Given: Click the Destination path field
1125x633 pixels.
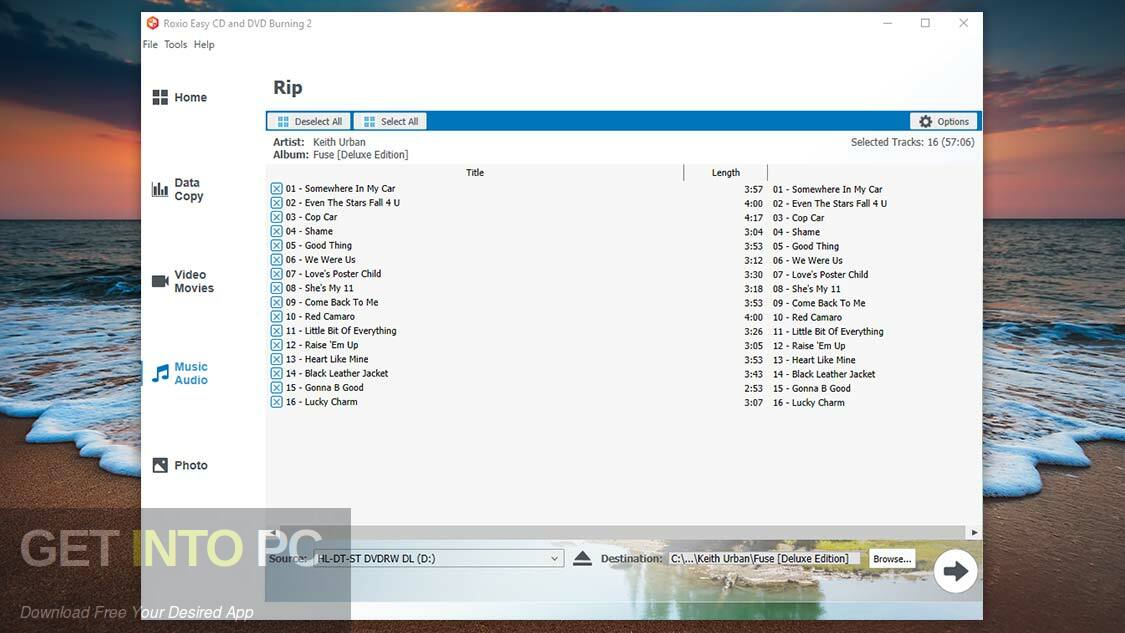Looking at the screenshot, I should 764,558.
